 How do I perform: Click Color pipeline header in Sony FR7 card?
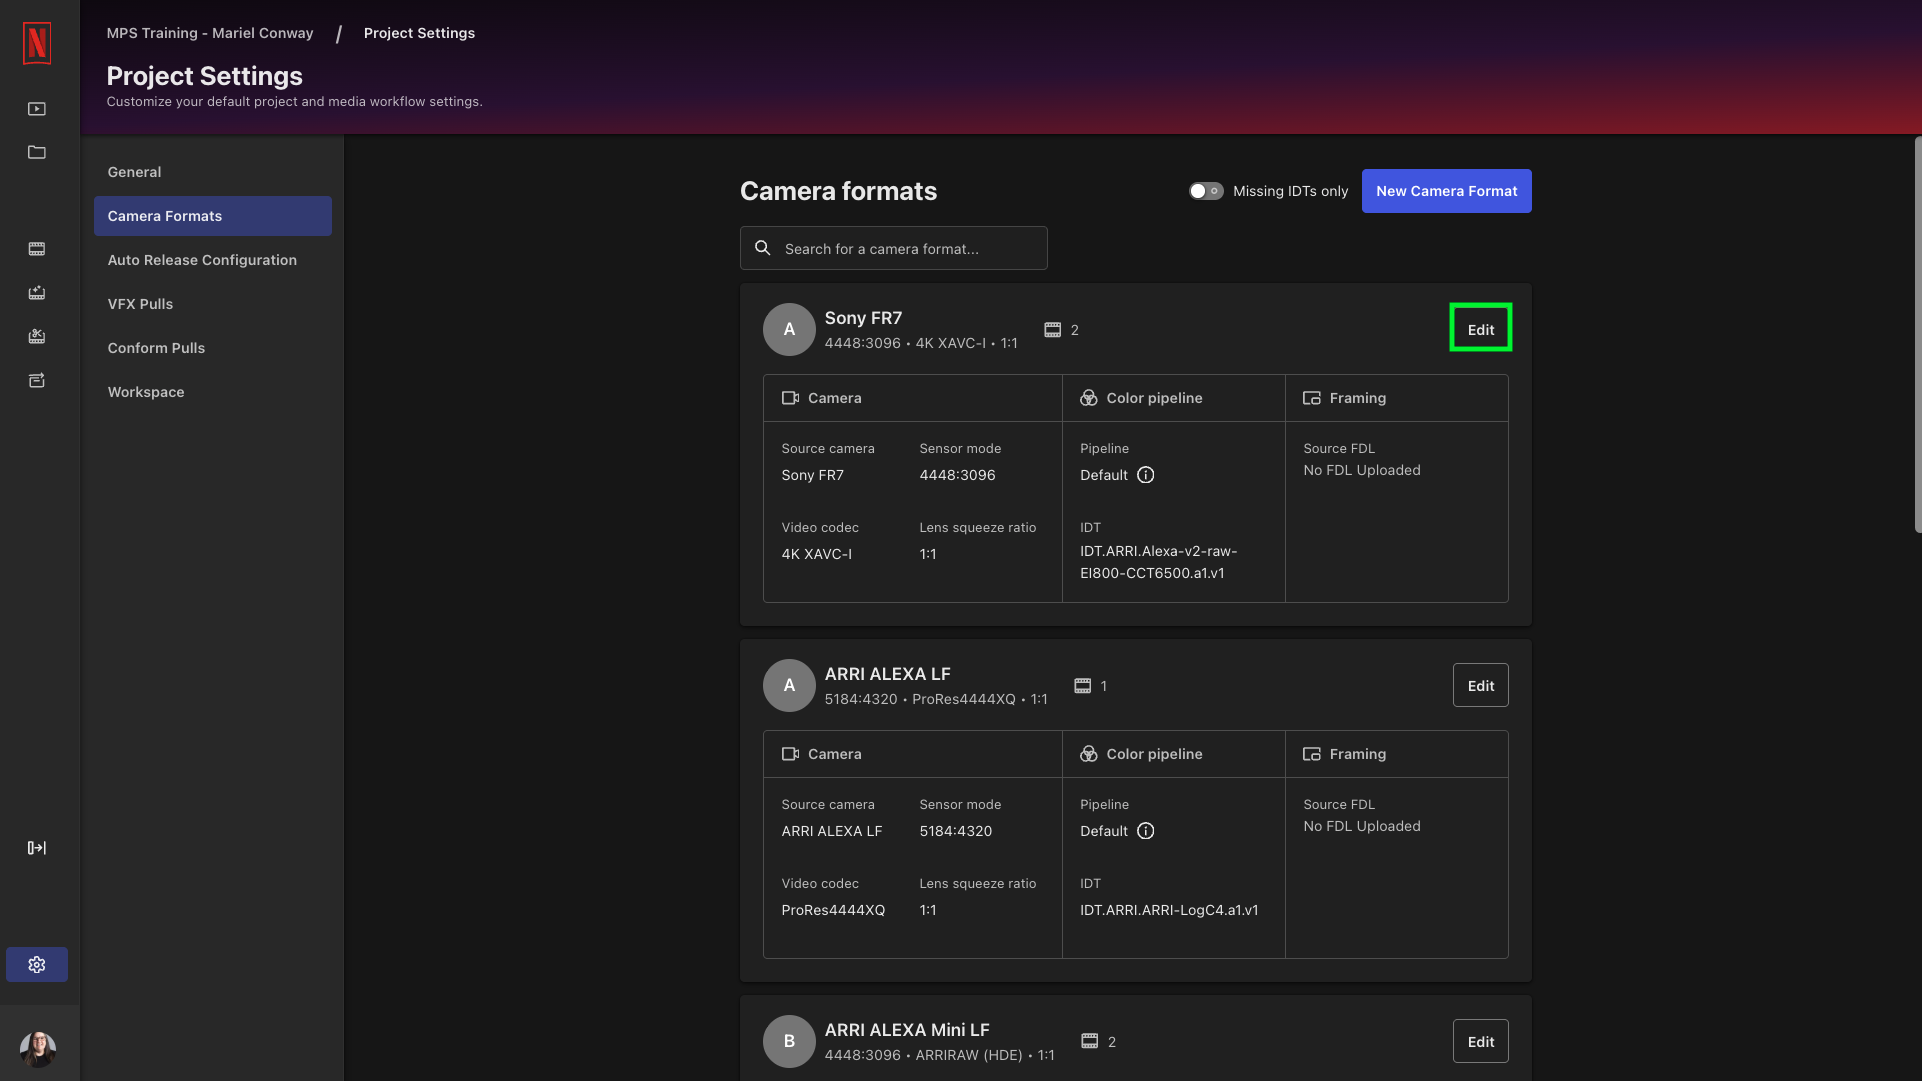point(1154,398)
